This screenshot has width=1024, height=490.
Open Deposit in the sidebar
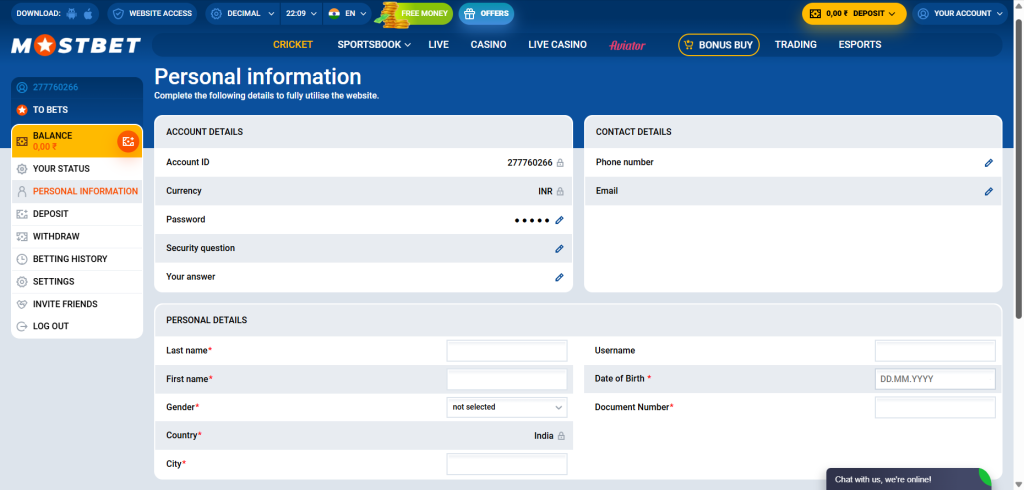tap(77, 214)
